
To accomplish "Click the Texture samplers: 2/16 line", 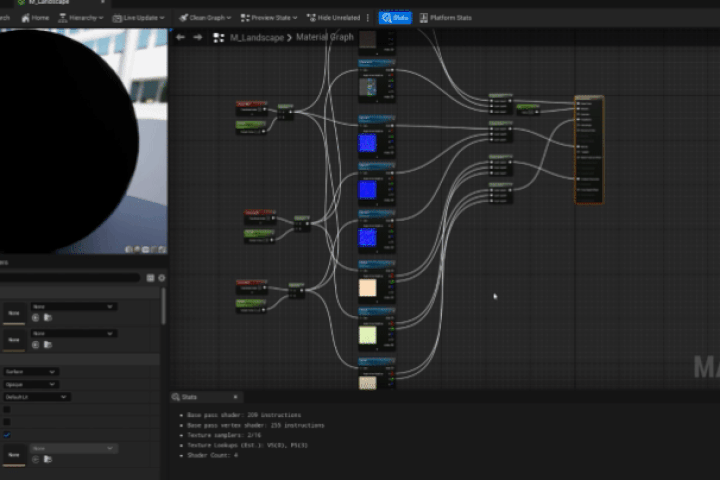I will 224,435.
